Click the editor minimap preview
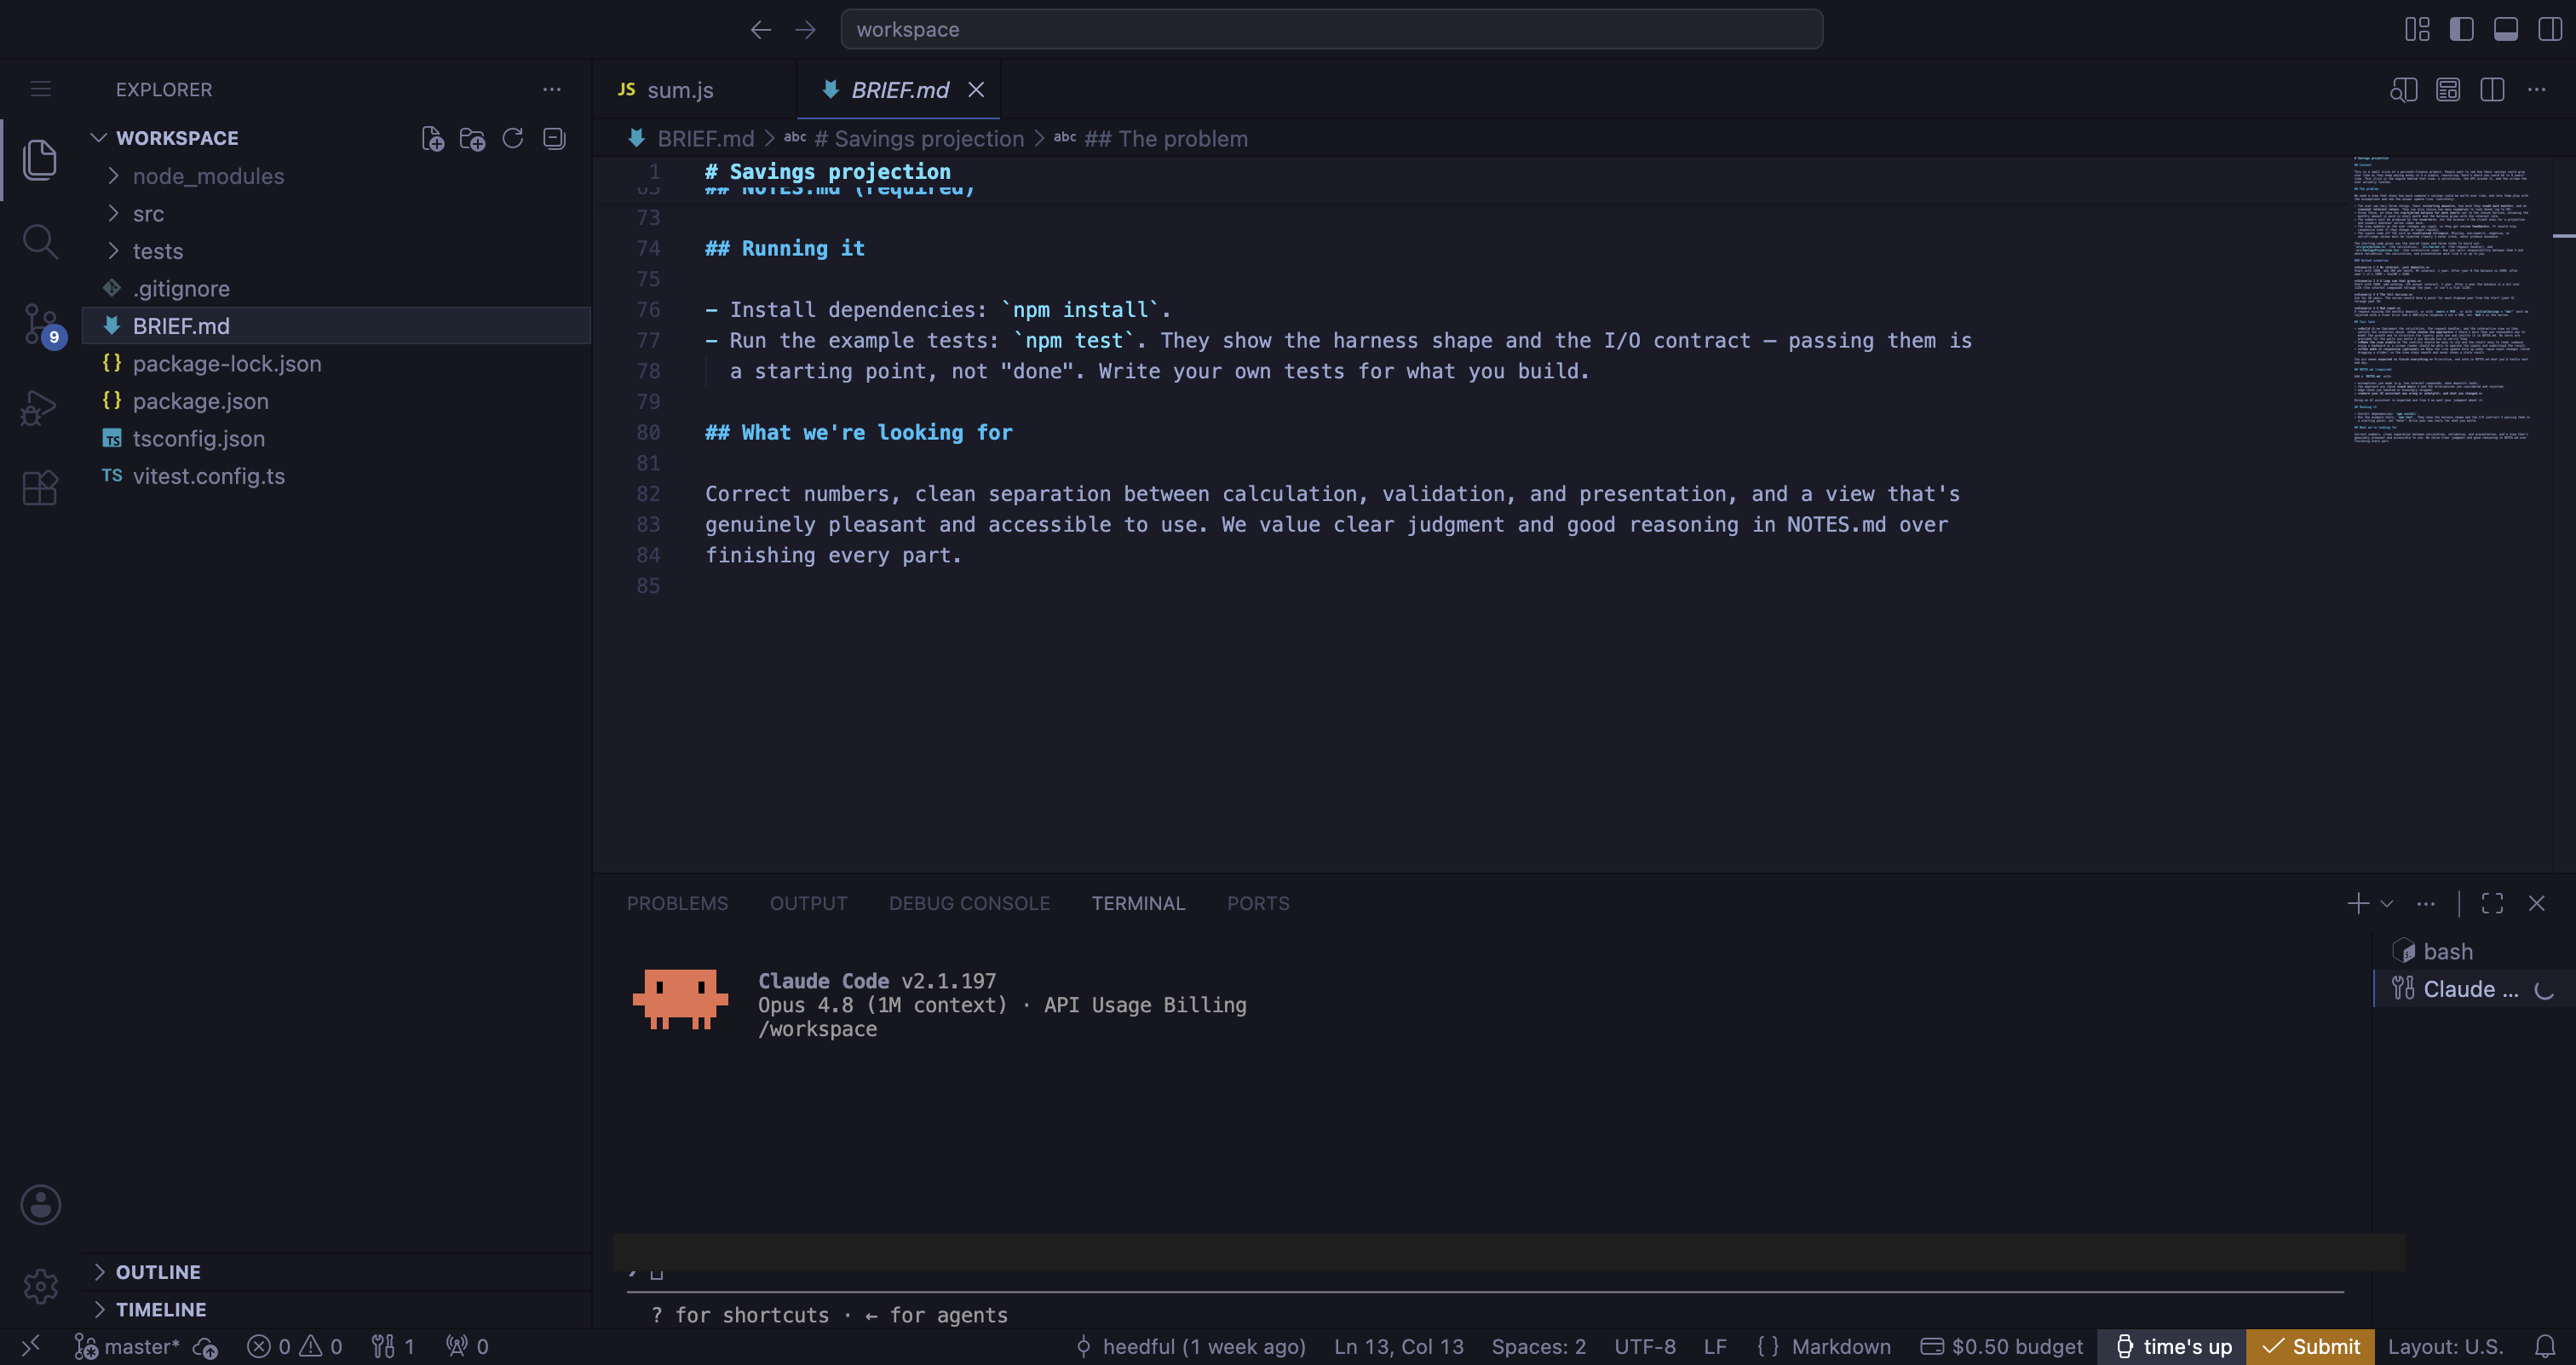This screenshot has height=1365, width=2576. point(2442,300)
